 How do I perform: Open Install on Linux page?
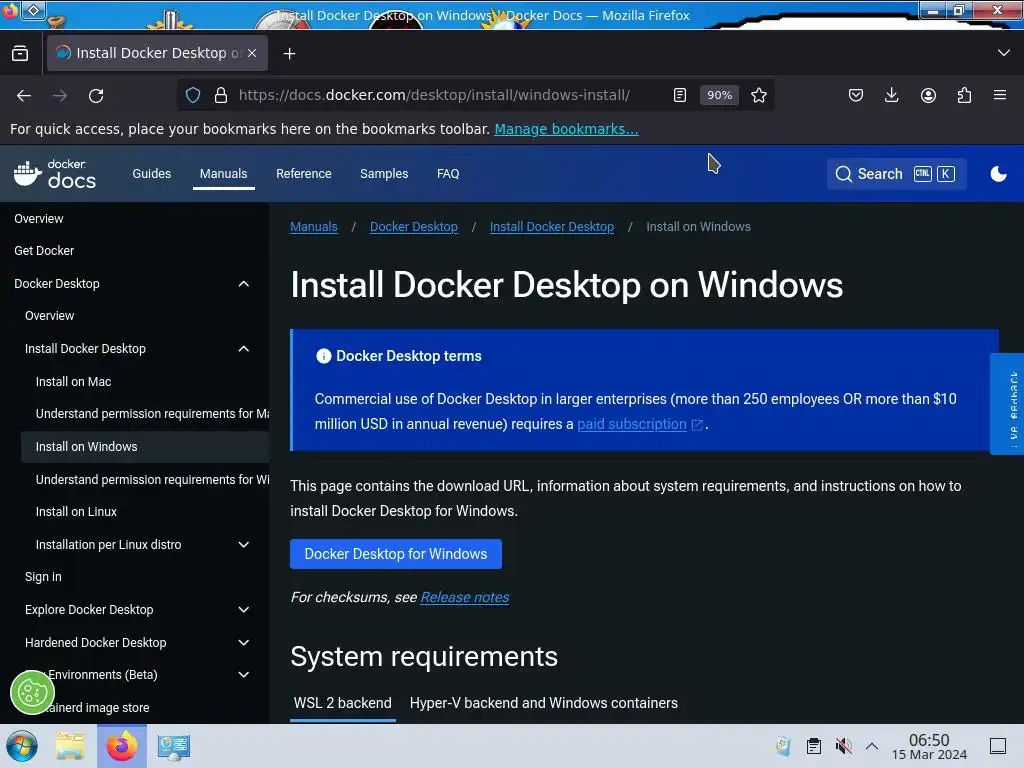point(76,511)
